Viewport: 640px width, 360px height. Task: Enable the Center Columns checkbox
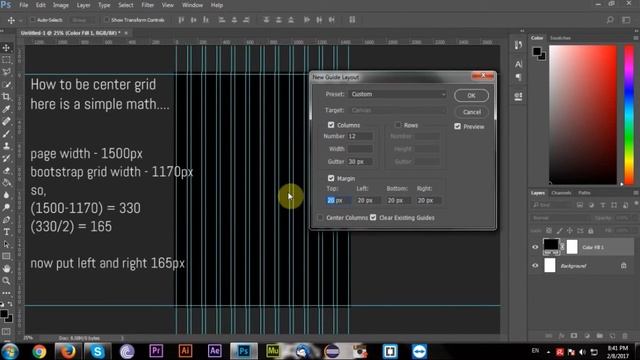click(x=320, y=218)
